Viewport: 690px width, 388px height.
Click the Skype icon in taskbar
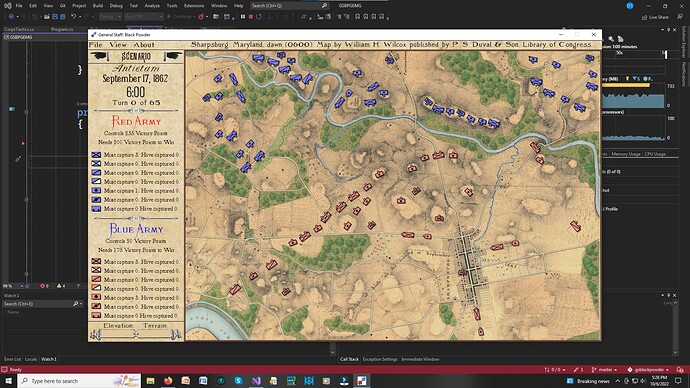239,381
